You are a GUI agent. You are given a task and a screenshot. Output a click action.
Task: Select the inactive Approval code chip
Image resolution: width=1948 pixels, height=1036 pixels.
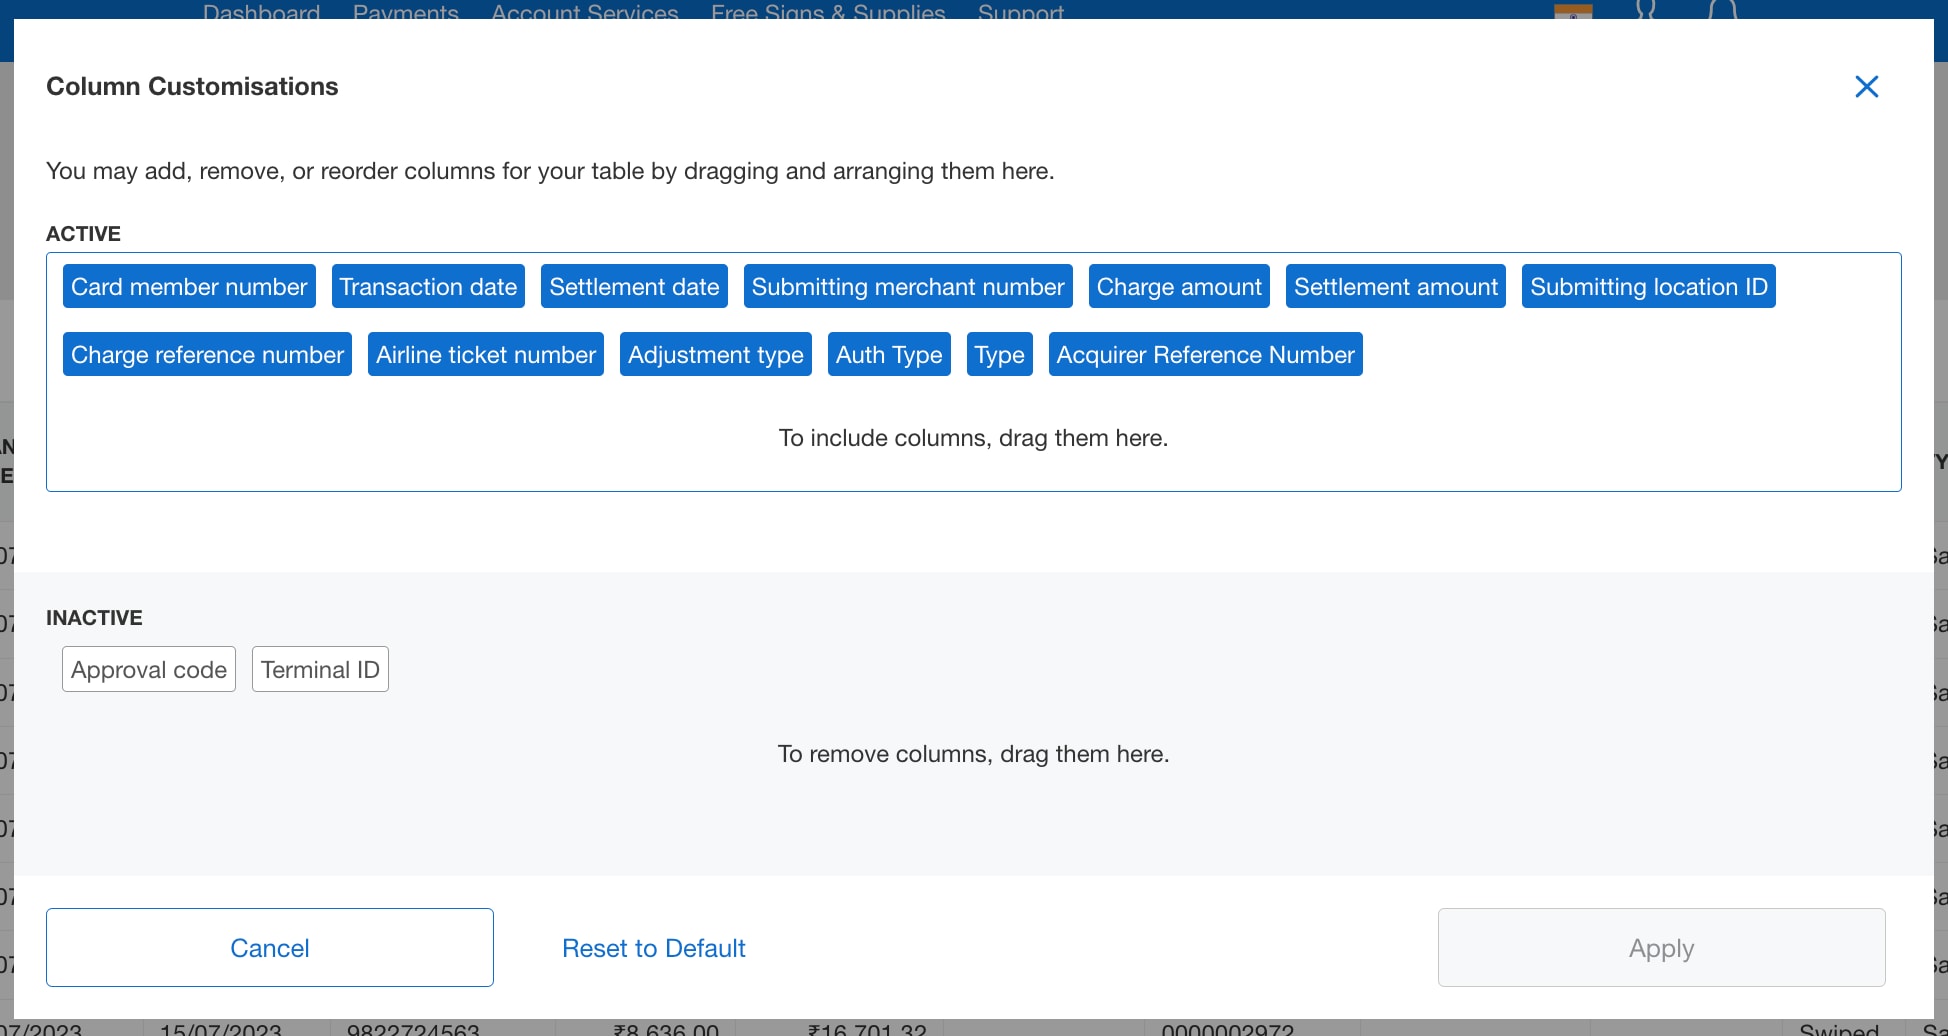point(148,669)
